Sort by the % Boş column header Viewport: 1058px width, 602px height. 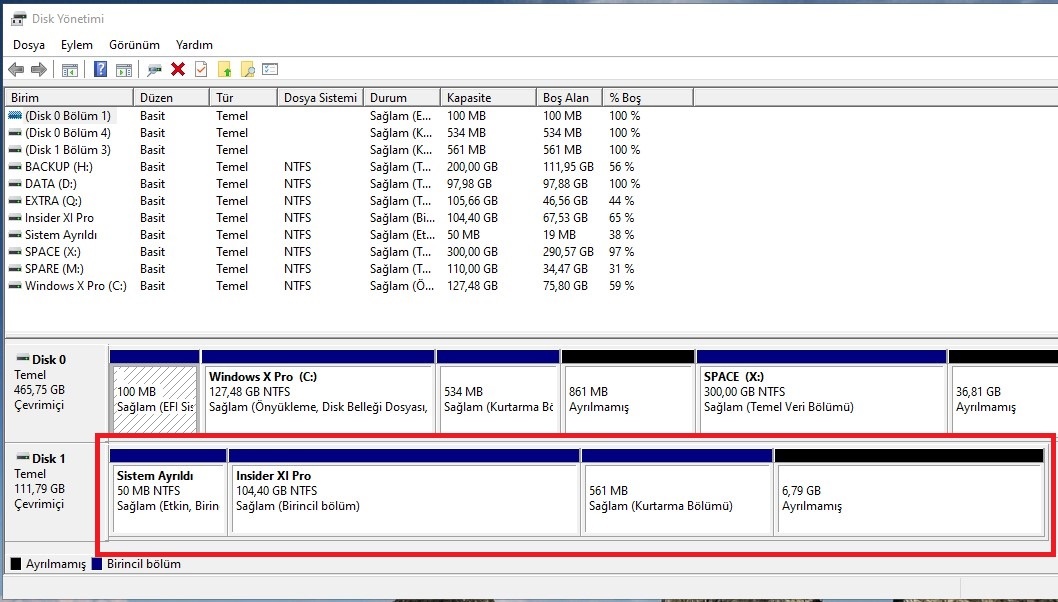[x=647, y=98]
